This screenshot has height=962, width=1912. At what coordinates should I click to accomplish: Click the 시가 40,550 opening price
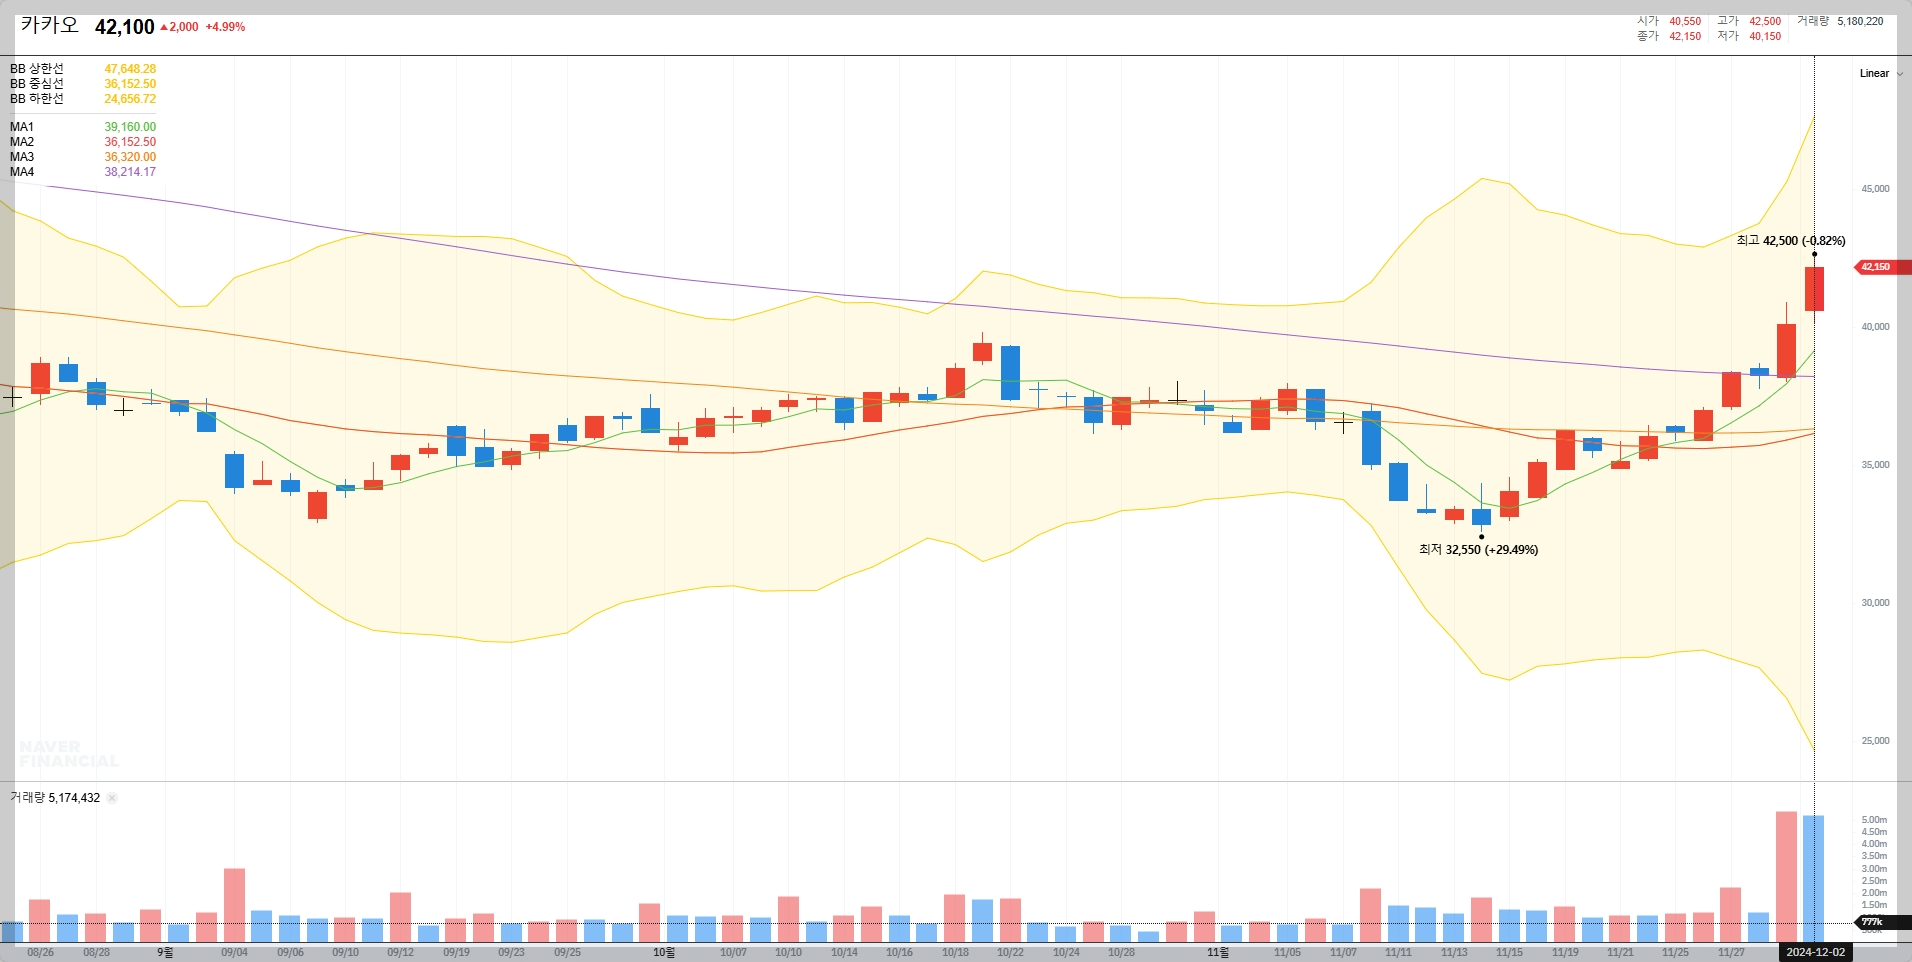pos(1669,21)
